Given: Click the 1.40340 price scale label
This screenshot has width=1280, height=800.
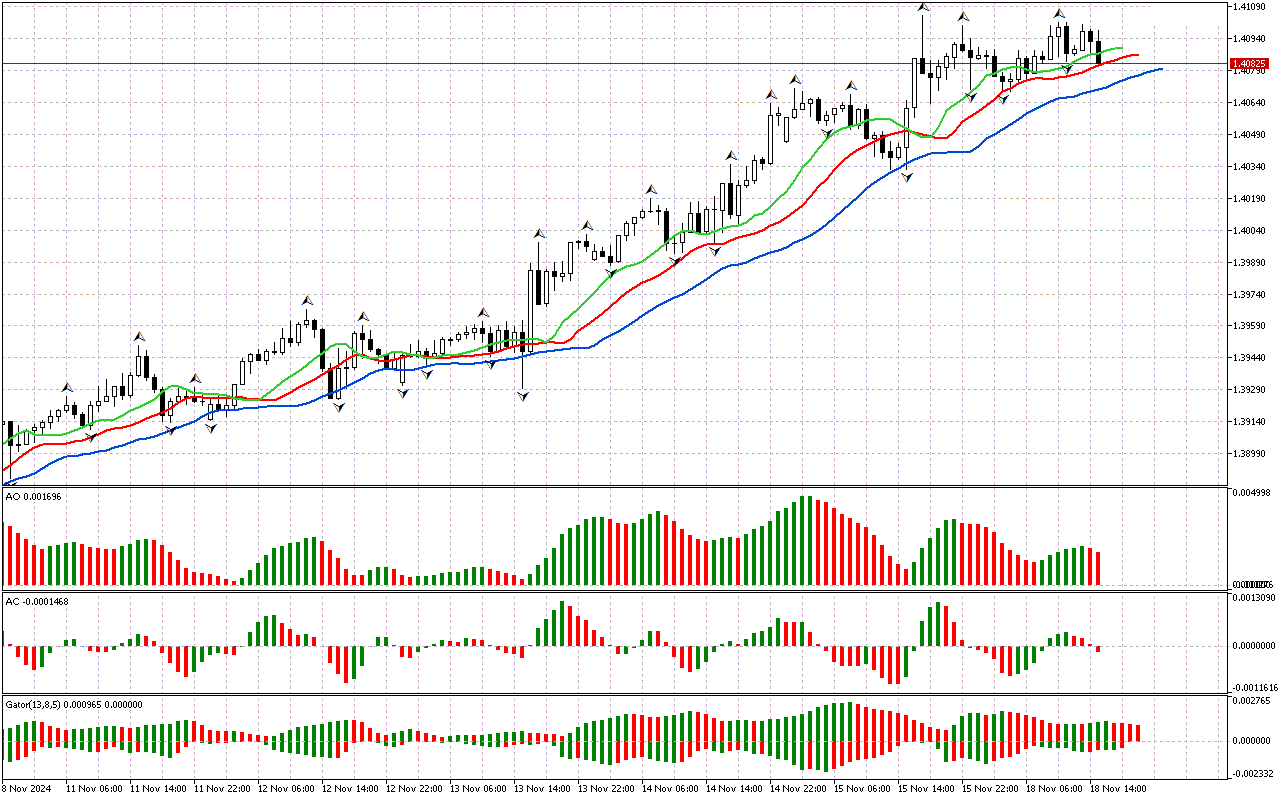Looking at the screenshot, I should coord(1250,166).
